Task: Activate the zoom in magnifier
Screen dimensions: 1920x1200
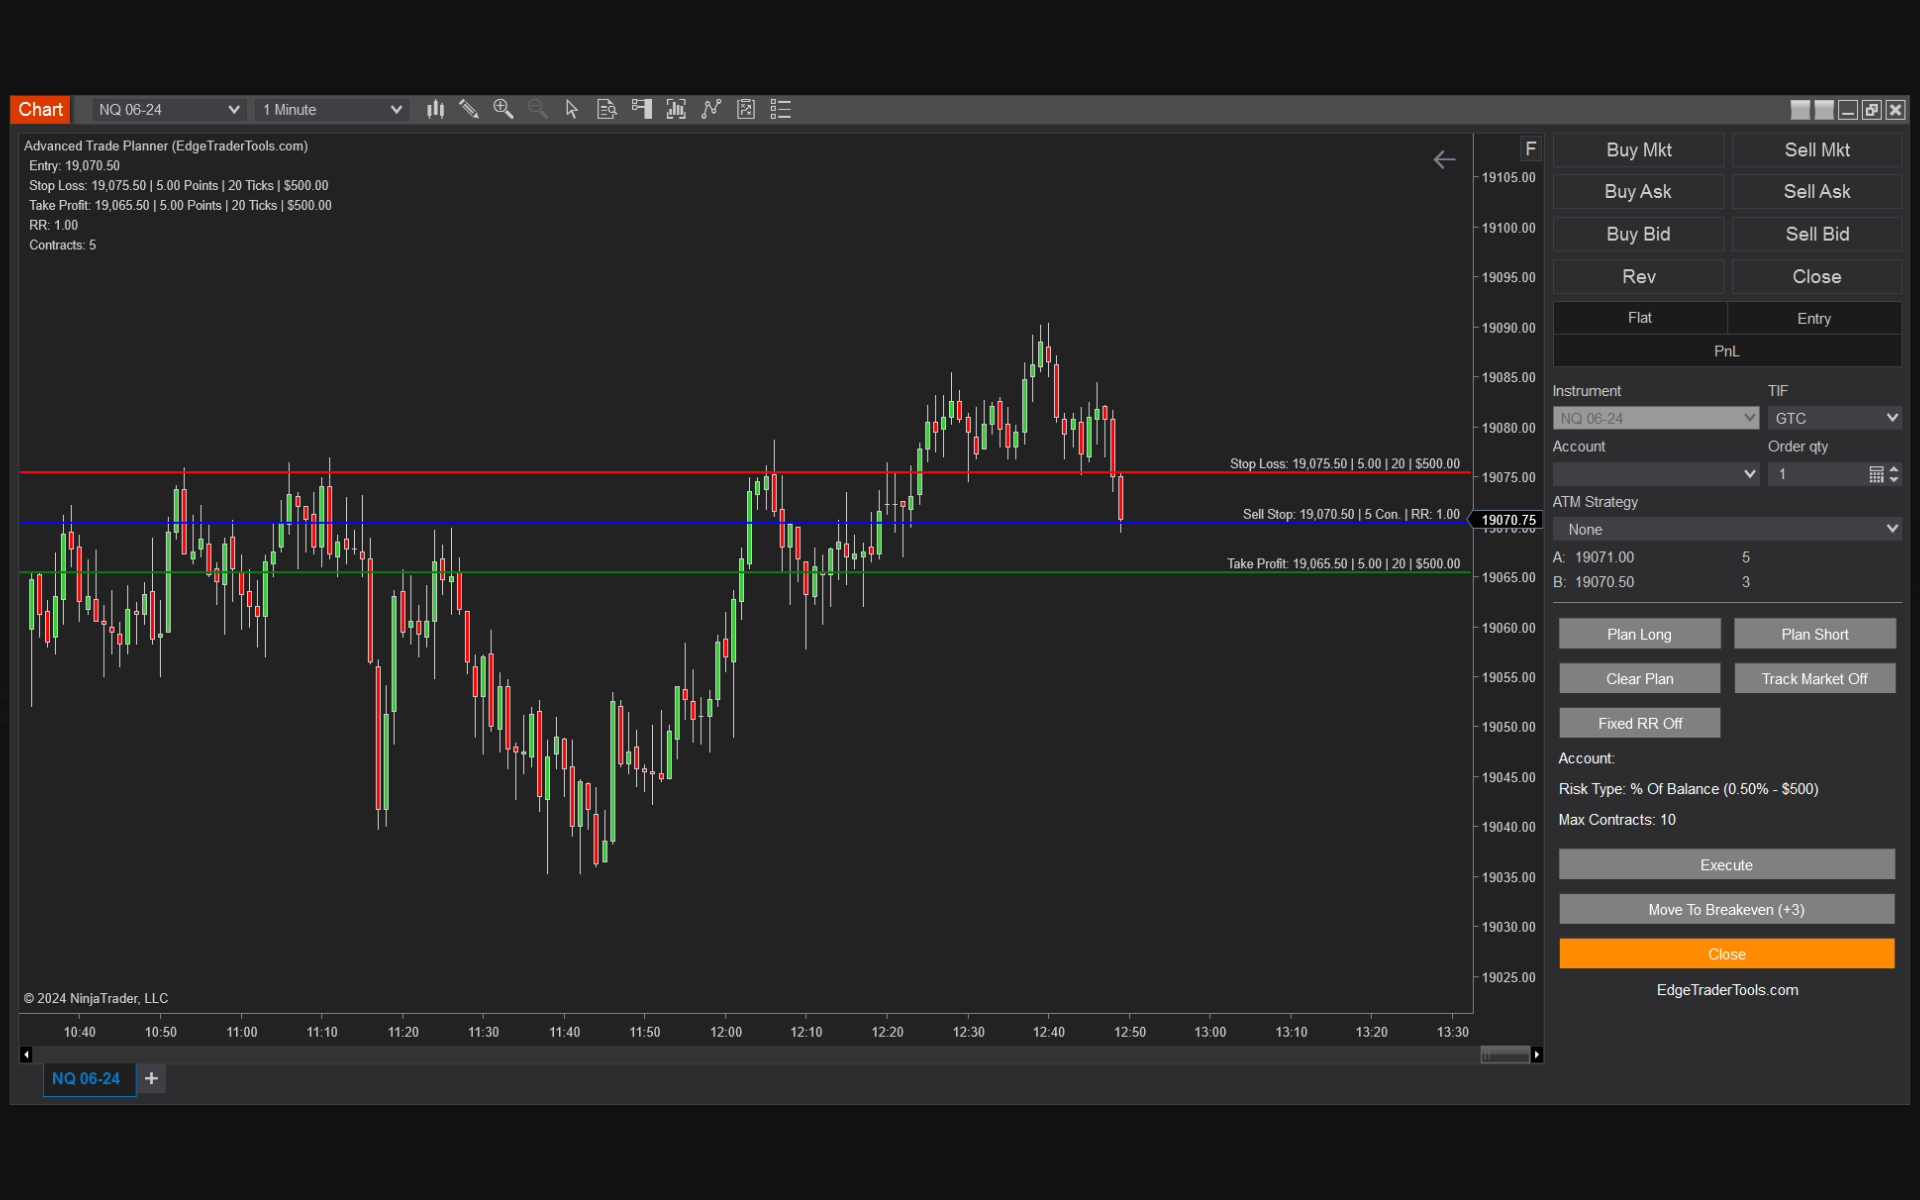Action: tap(503, 110)
